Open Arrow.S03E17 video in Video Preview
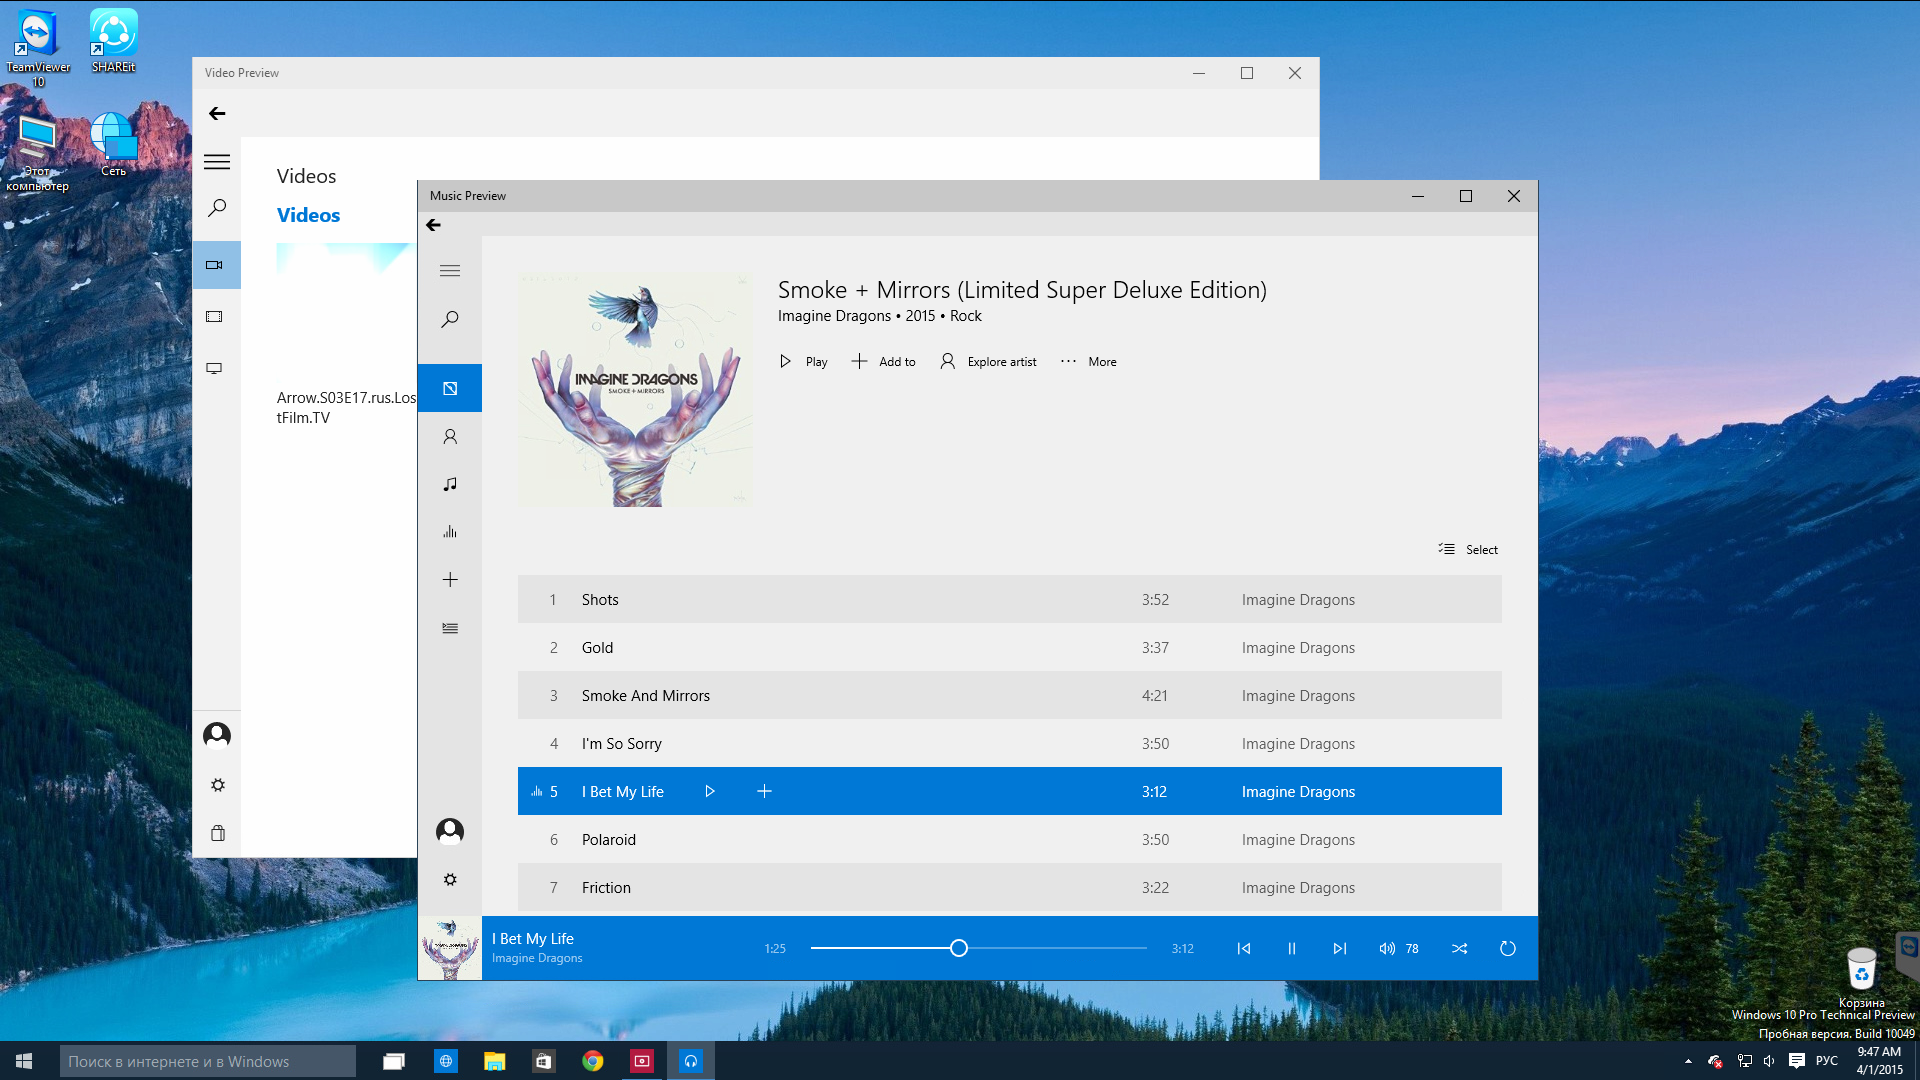Viewport: 1920px width, 1080px height. (x=346, y=337)
